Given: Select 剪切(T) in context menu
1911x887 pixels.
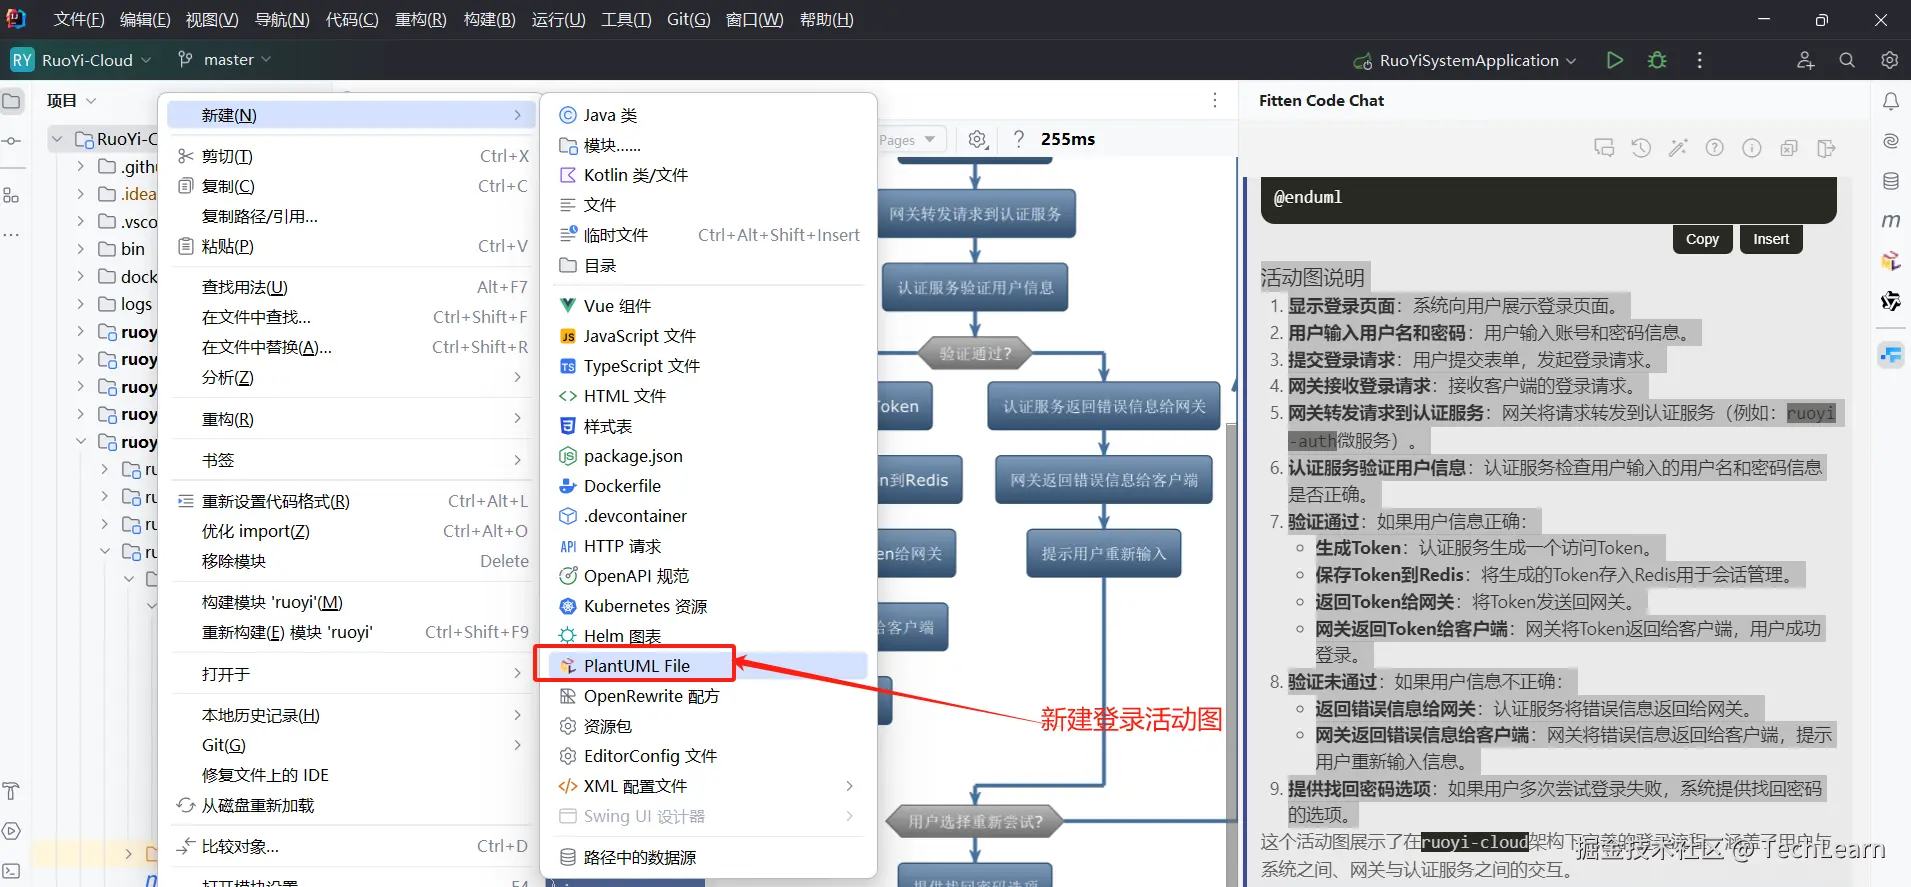Looking at the screenshot, I should tap(350, 156).
